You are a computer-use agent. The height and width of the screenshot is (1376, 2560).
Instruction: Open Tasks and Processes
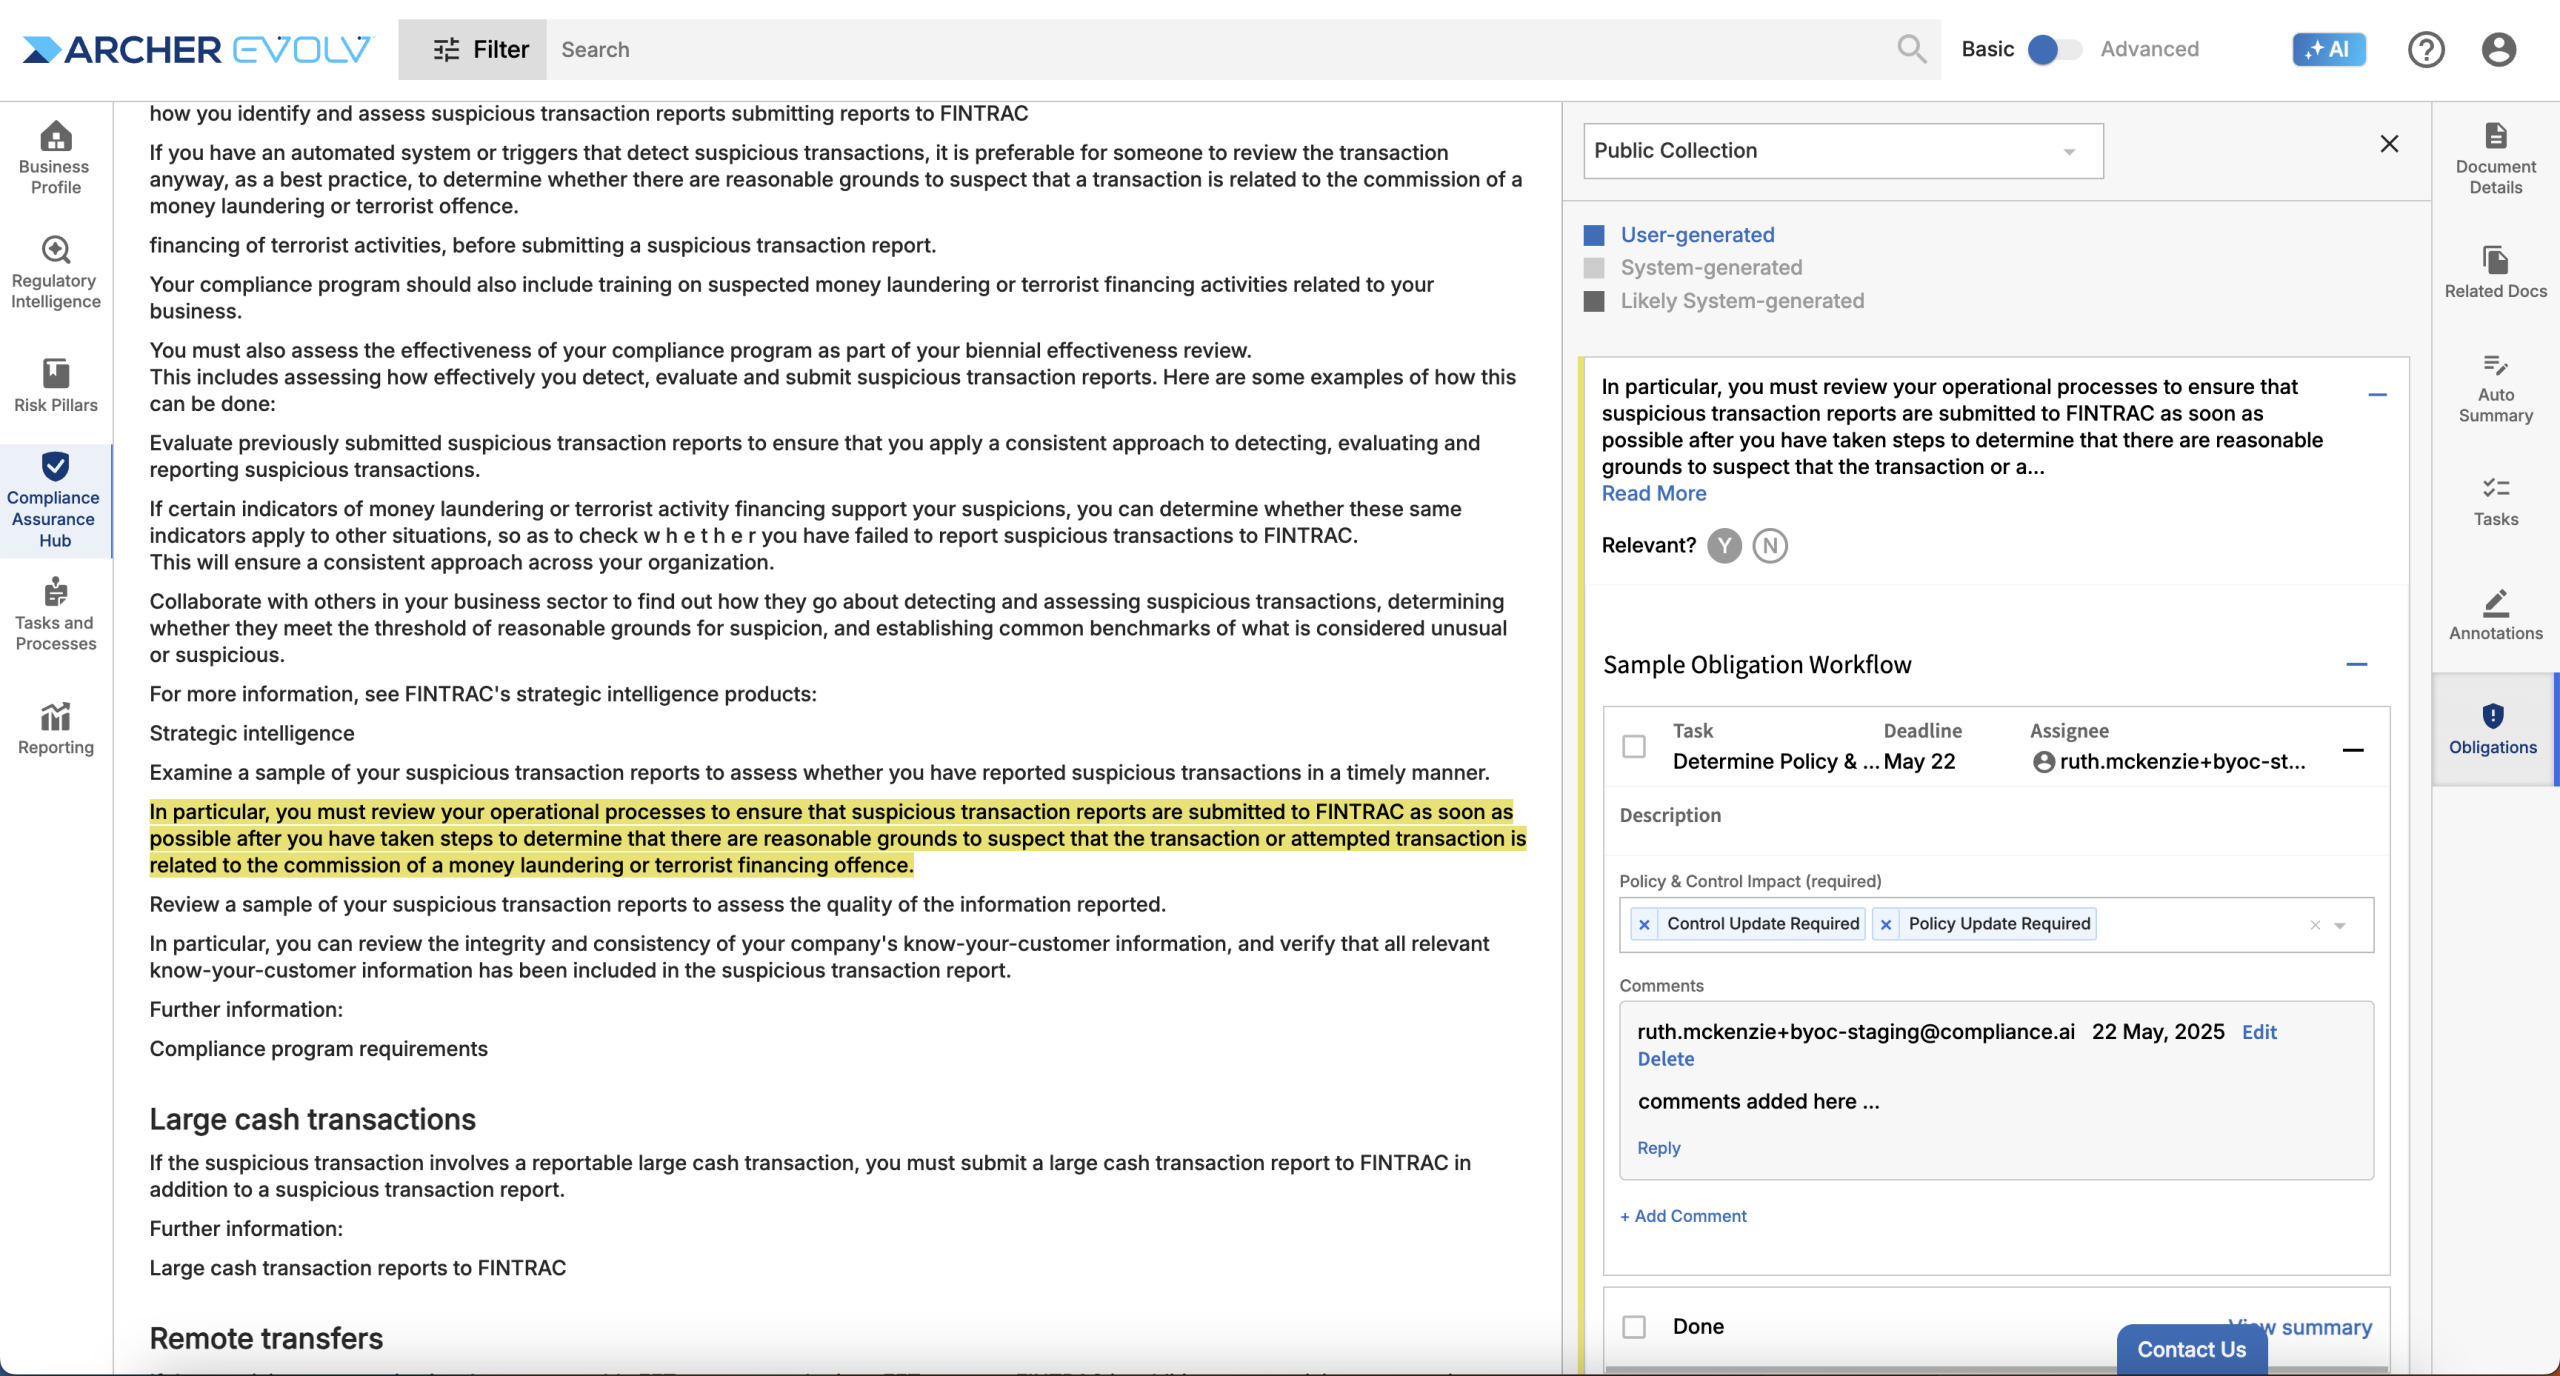pyautogui.click(x=55, y=614)
